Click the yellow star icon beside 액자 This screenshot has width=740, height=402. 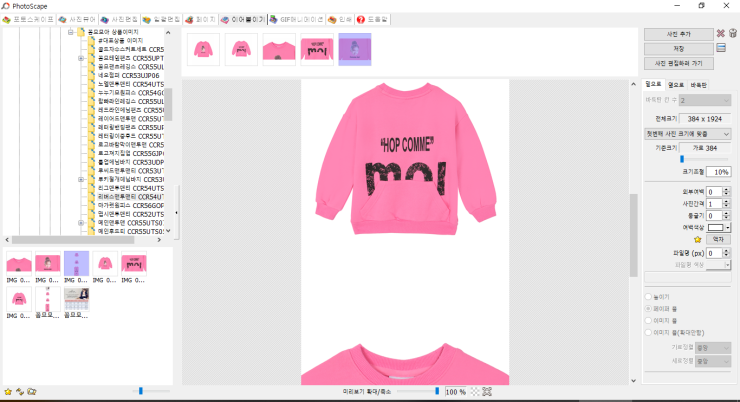698,240
